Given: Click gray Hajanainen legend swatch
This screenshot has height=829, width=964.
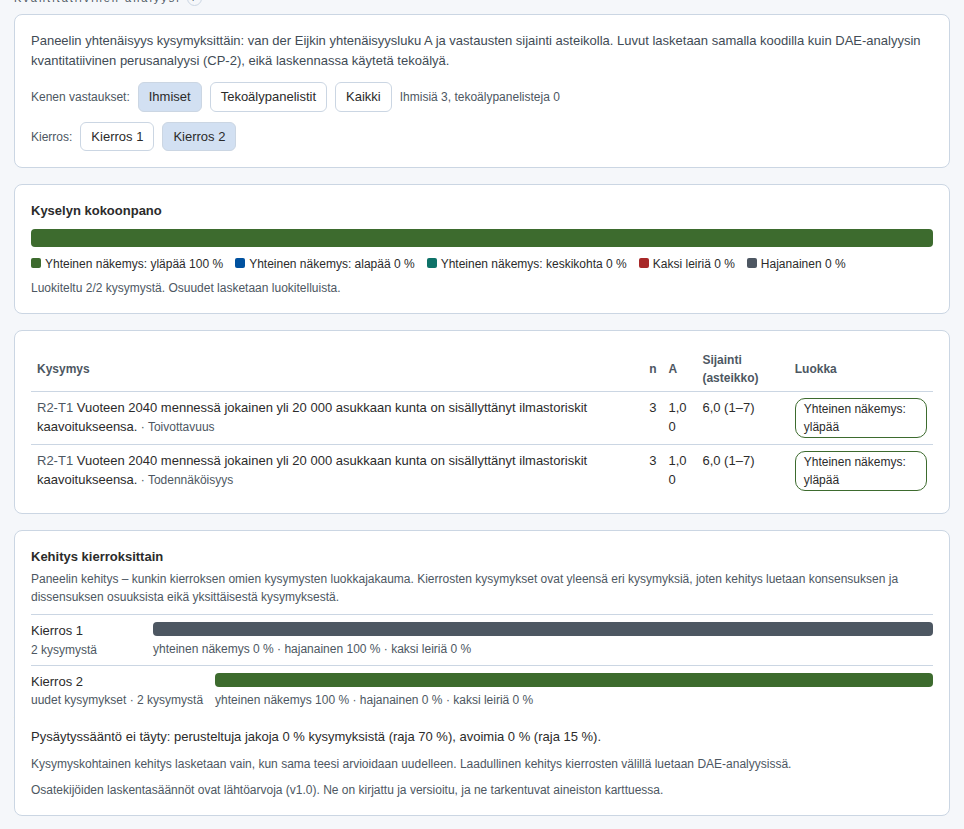Looking at the screenshot, I should pos(751,263).
